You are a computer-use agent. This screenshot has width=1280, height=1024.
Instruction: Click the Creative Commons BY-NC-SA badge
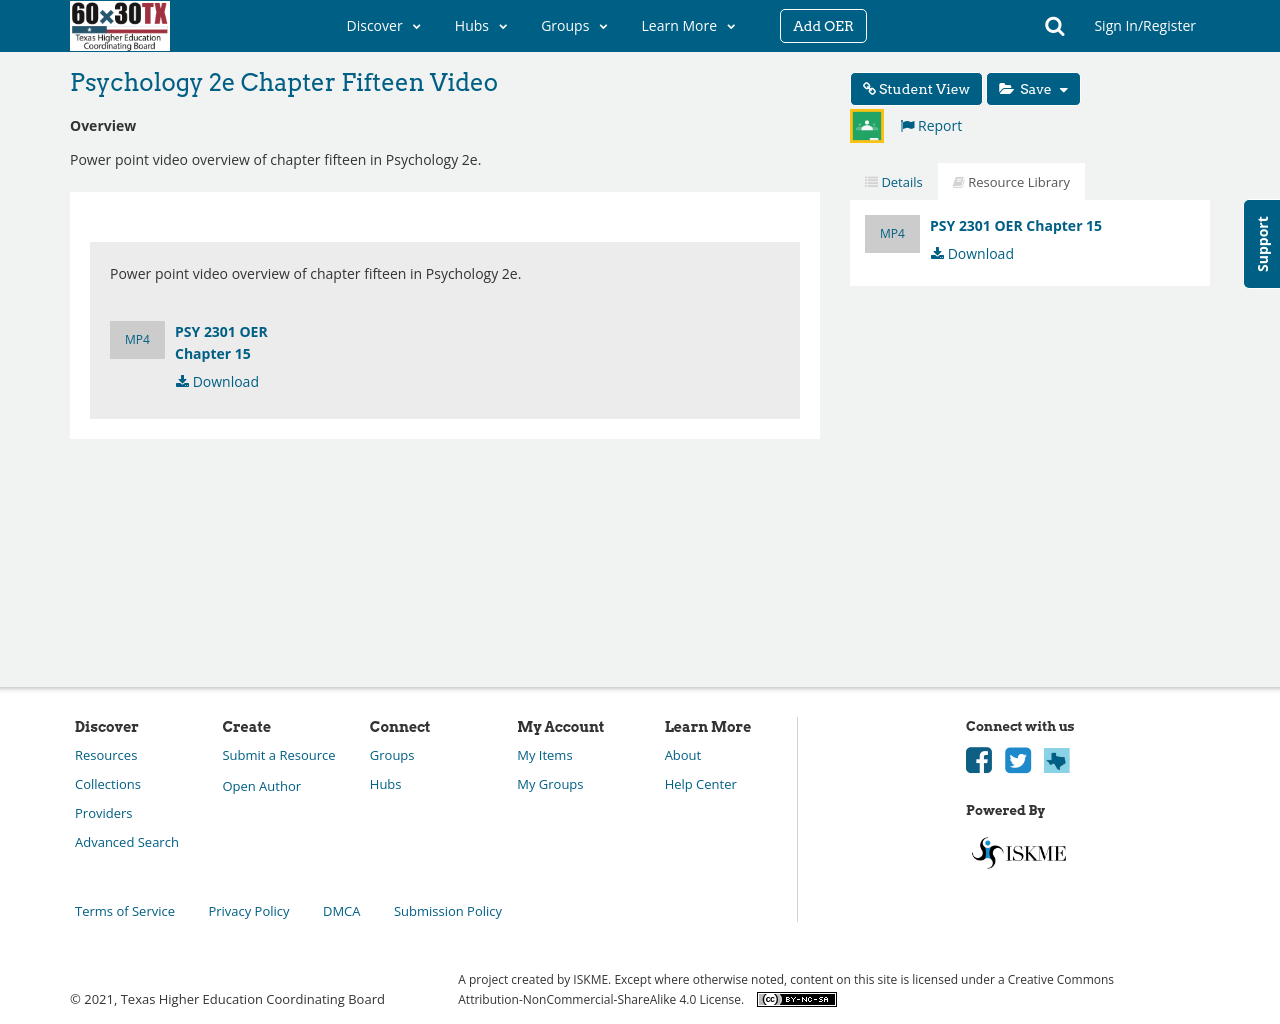796,997
